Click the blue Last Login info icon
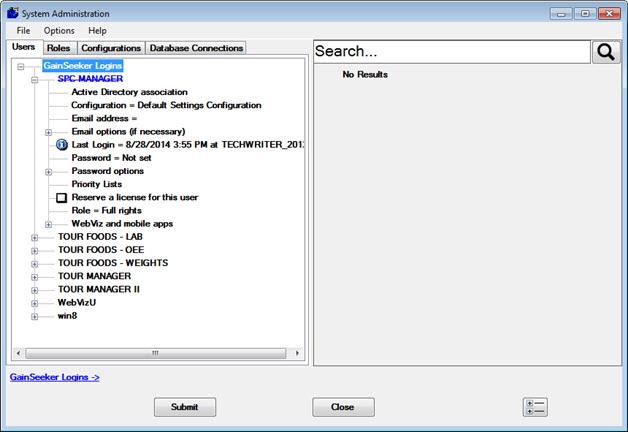 [62, 145]
